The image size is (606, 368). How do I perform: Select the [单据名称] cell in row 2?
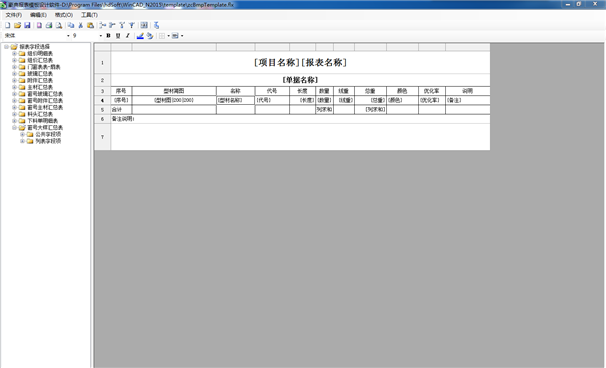click(300, 80)
